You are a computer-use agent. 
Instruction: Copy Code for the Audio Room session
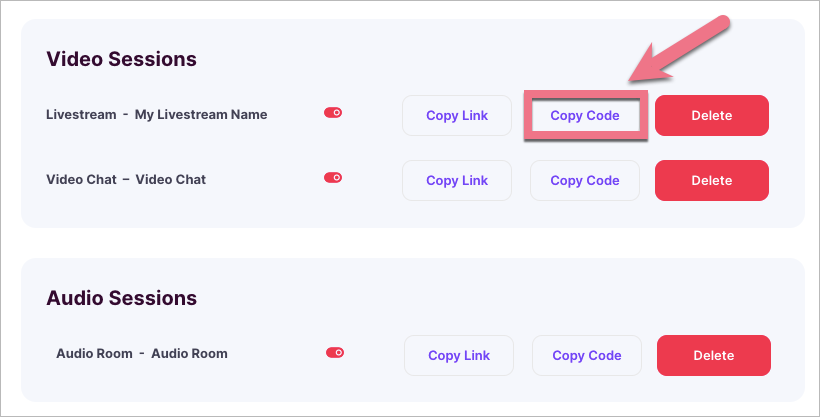587,356
